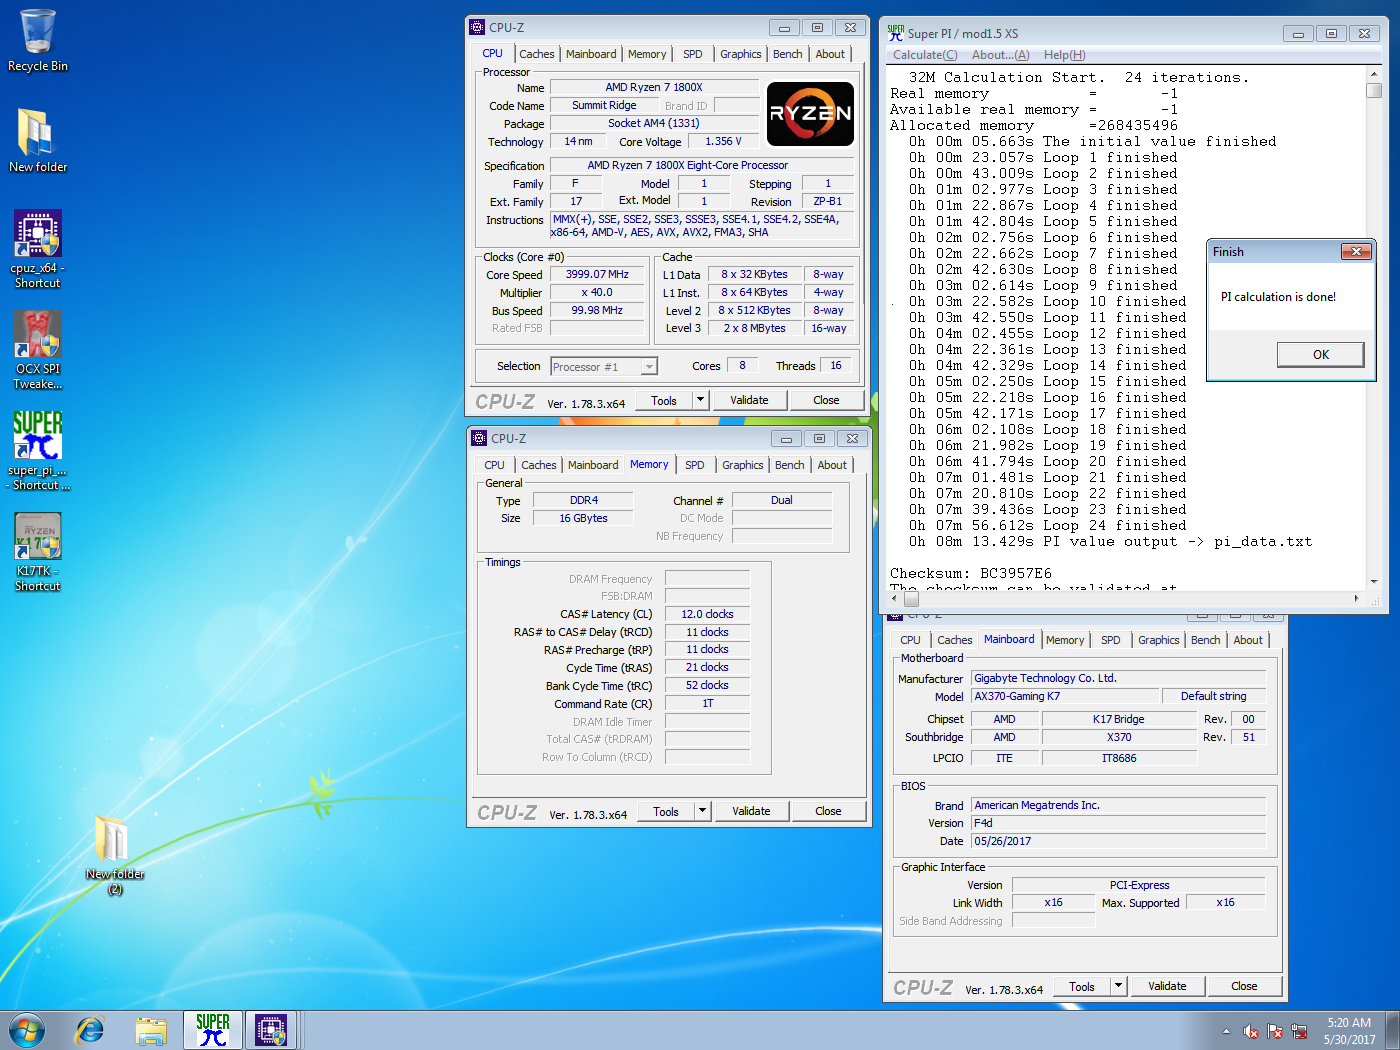Click Close button in the Mainboard CPU-Z window
Image resolution: width=1400 pixels, height=1050 pixels.
pyautogui.click(x=1244, y=987)
